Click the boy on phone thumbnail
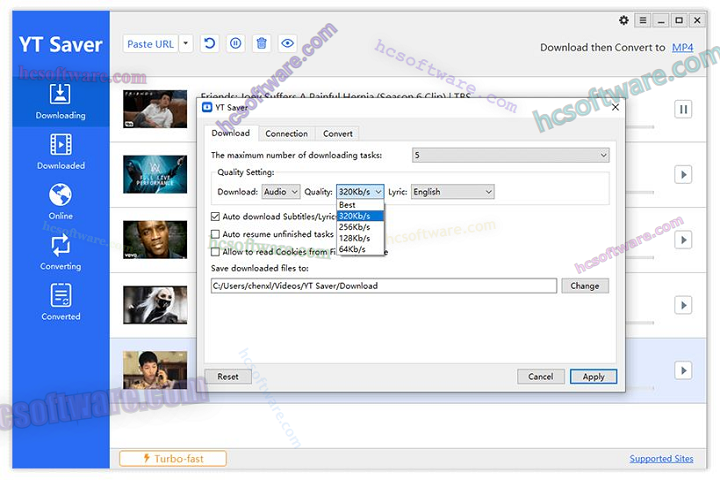The width and height of the screenshot is (720, 480). (155, 370)
